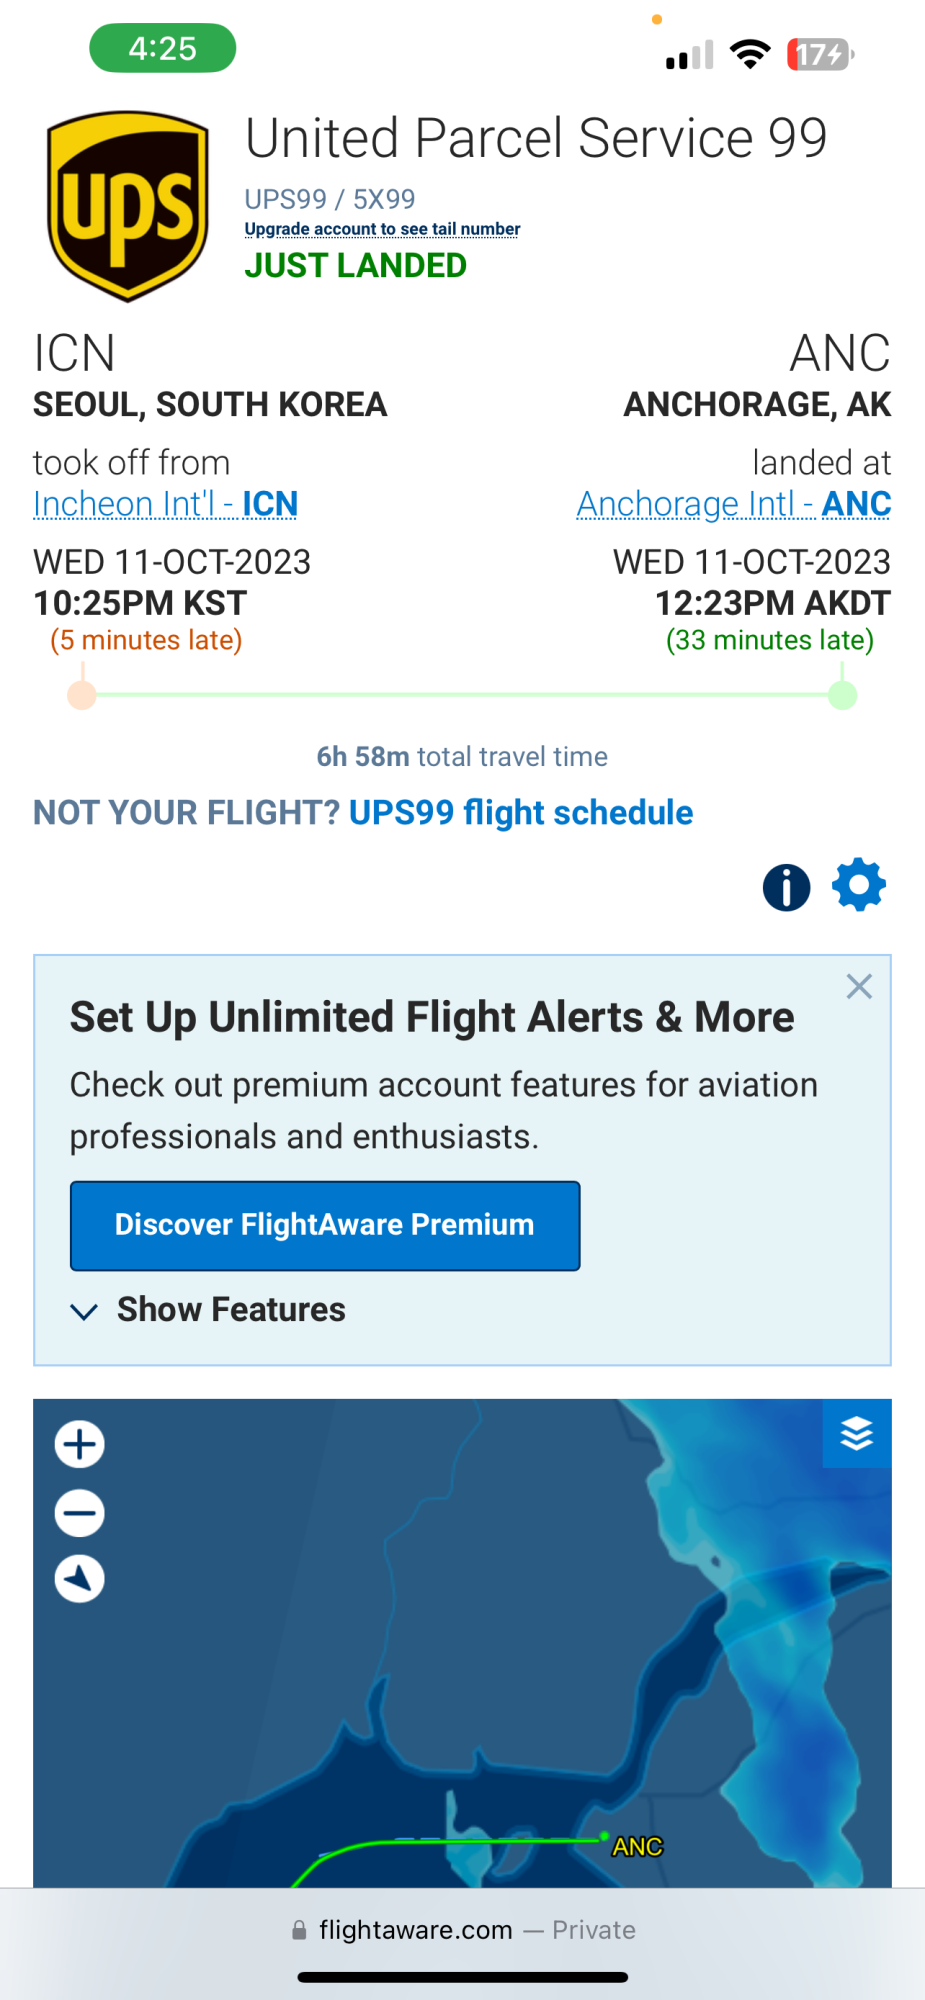Zoom in on the map
This screenshot has width=925, height=2000.
80,1445
